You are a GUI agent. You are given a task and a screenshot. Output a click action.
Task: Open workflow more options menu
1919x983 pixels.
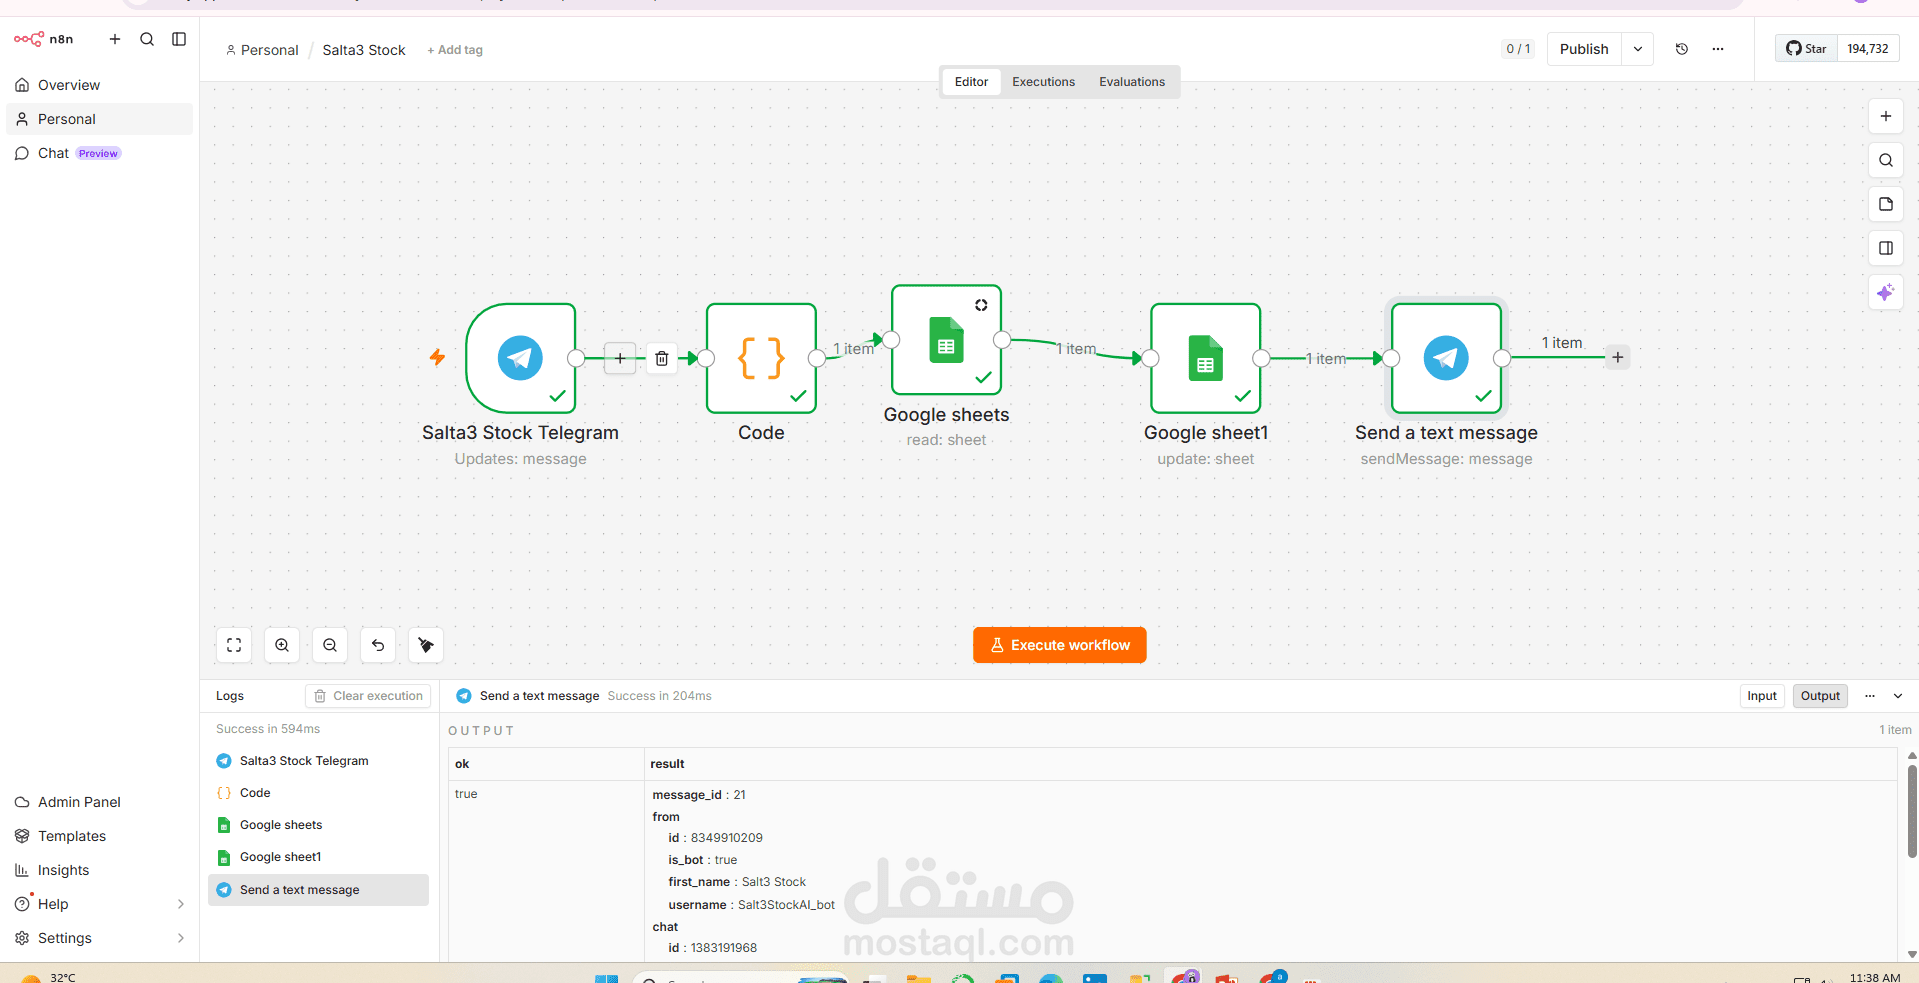click(1718, 49)
